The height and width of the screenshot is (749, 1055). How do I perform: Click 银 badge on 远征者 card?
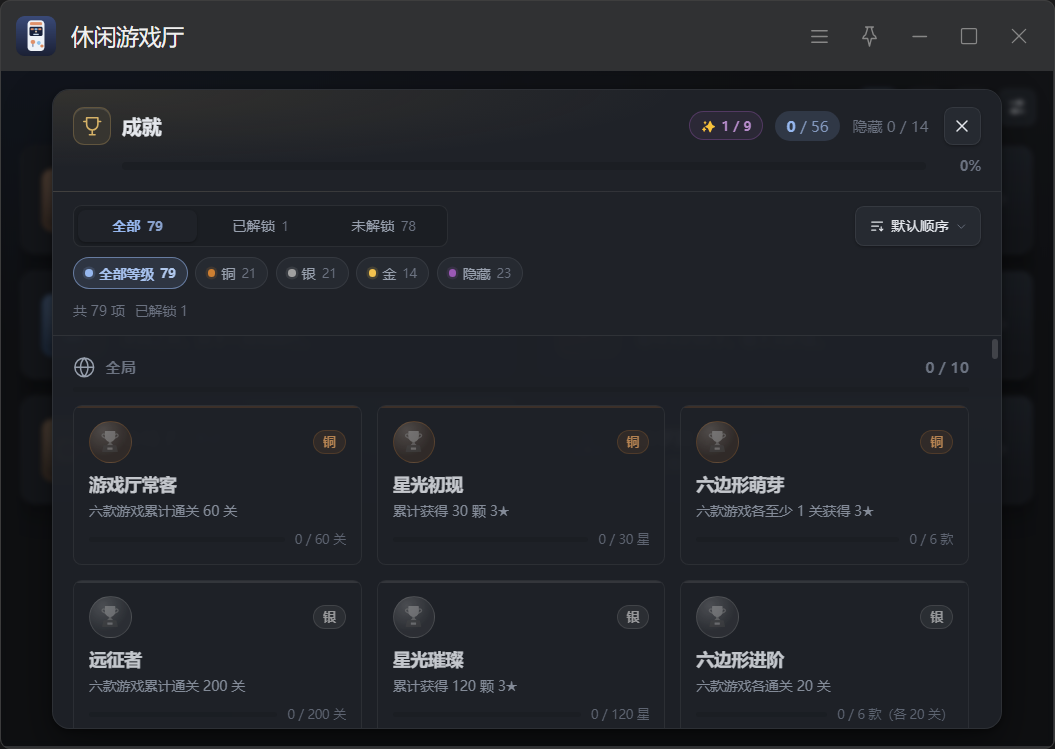pyautogui.click(x=330, y=616)
